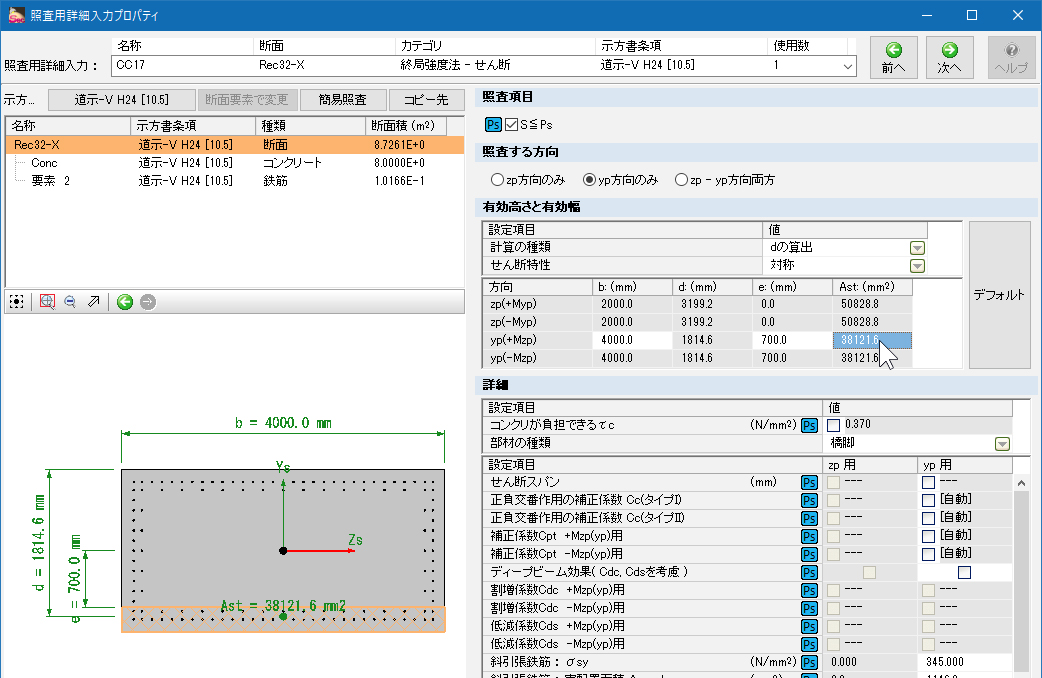Click Ps icon for 補正係数Cpt -Mzp(yp)用
The width and height of the screenshot is (1042, 678).
click(x=809, y=554)
